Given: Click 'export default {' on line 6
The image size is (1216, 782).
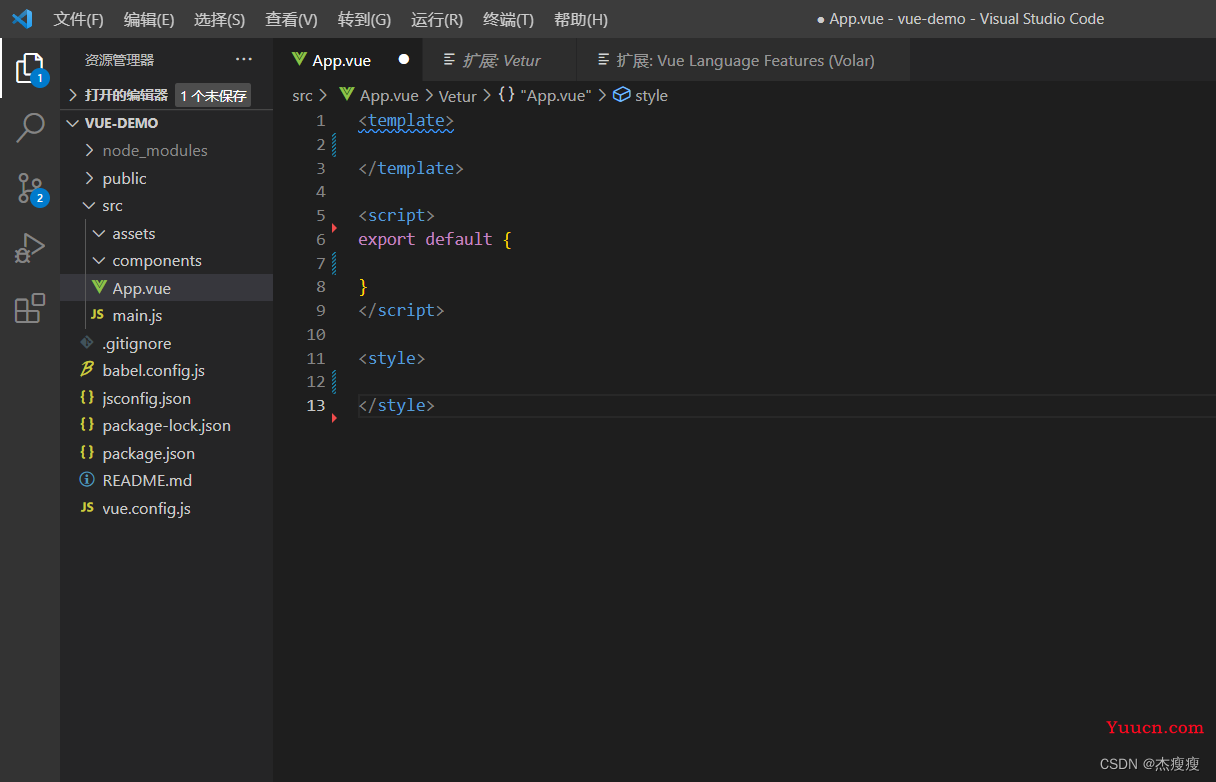Looking at the screenshot, I should click(435, 239).
